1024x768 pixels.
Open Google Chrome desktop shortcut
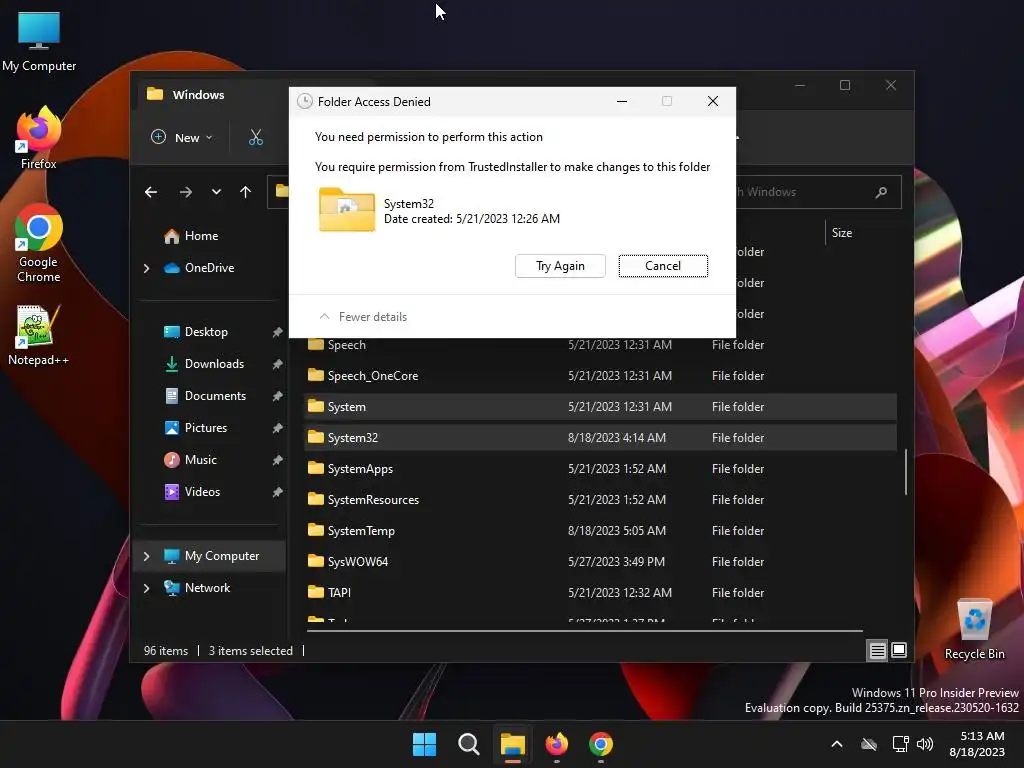[x=39, y=244]
